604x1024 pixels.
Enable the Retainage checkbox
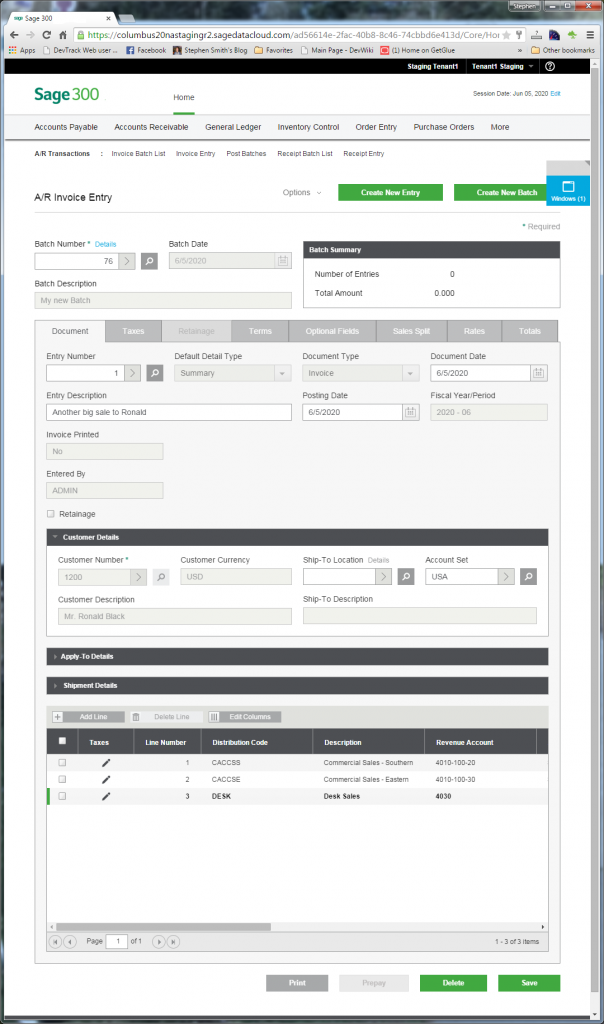(51, 514)
